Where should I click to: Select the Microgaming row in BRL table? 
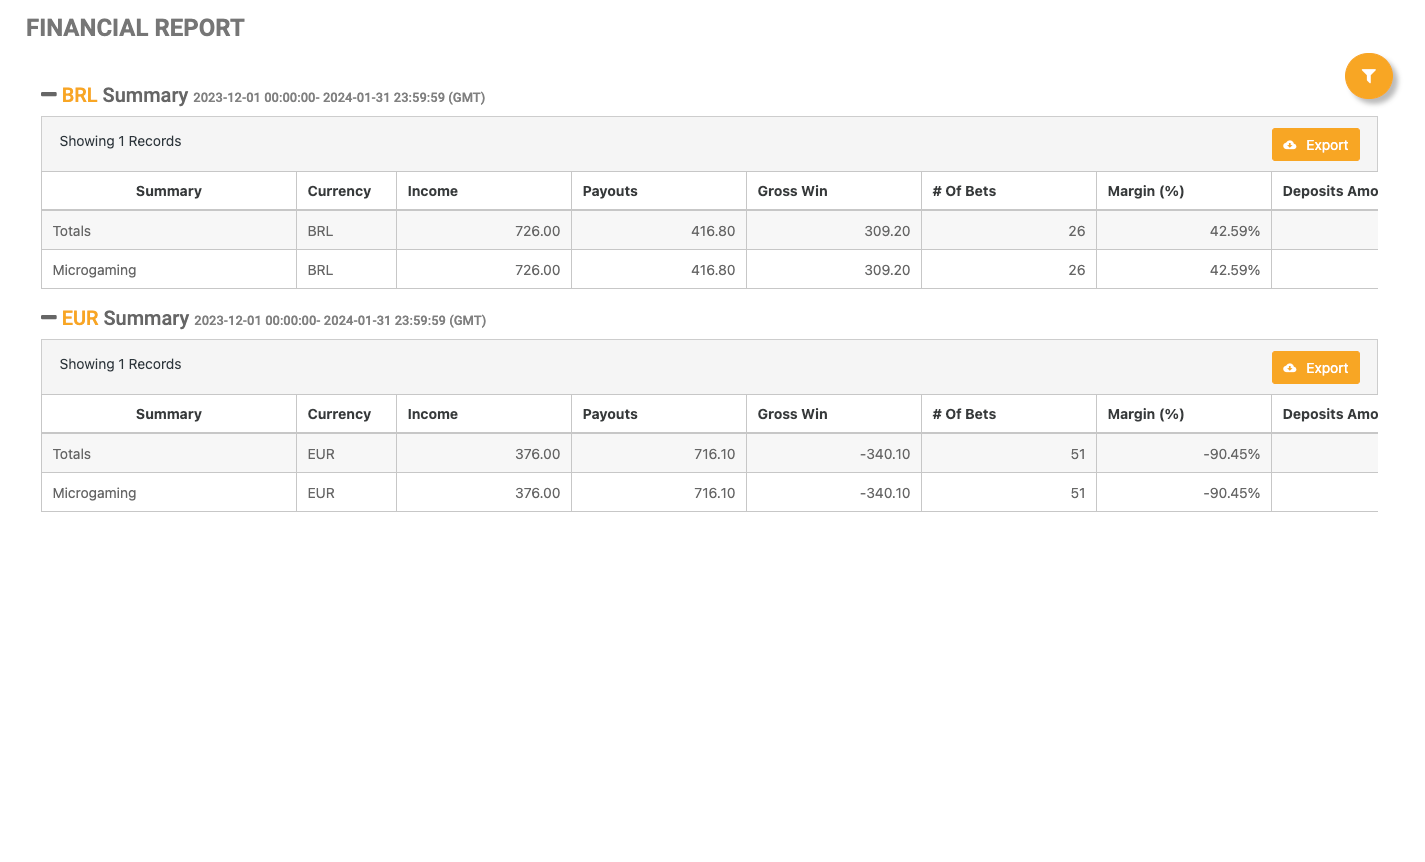tap(94, 270)
